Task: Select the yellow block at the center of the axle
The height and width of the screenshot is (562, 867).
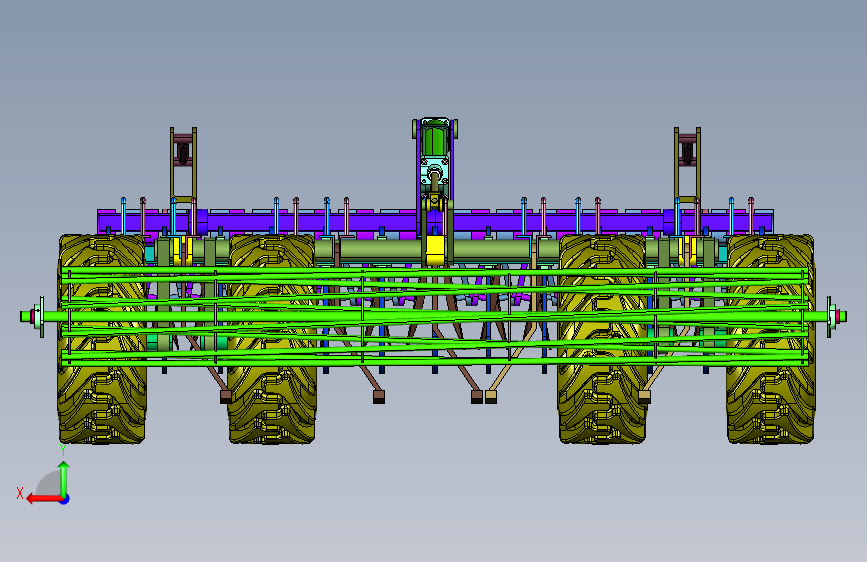Action: pos(435,251)
